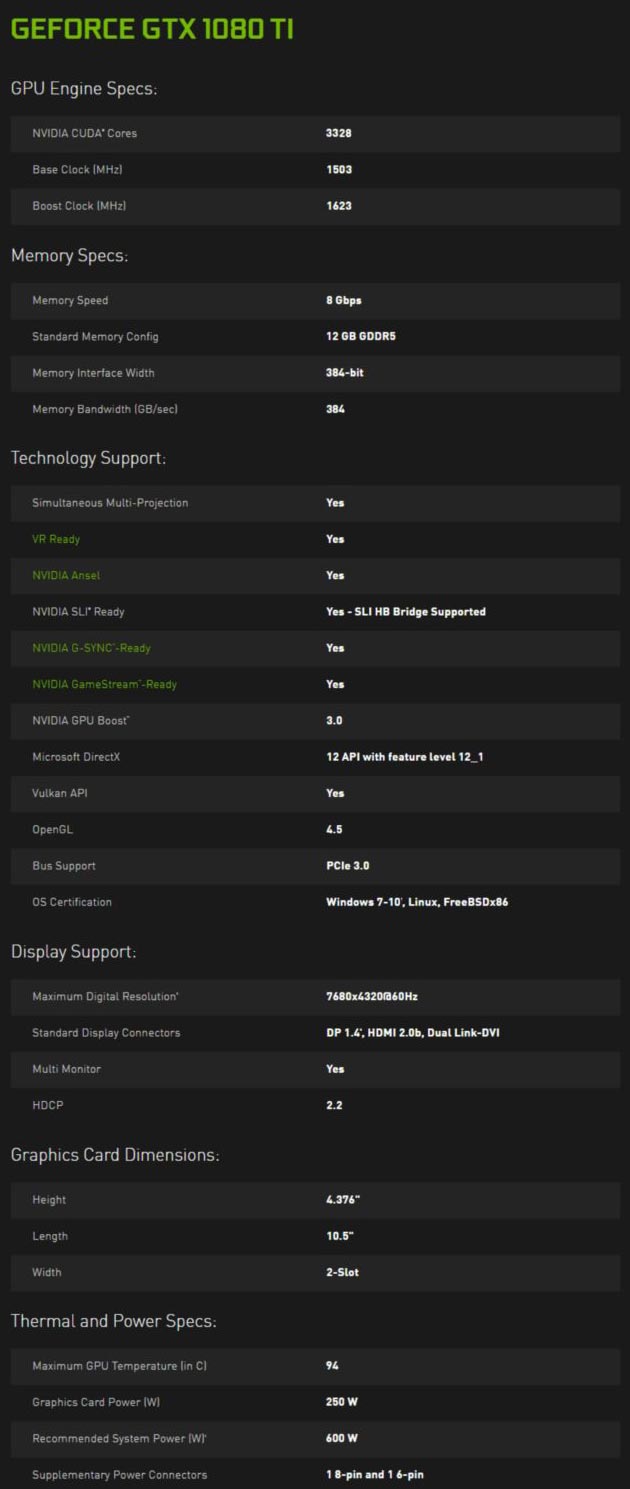This screenshot has width=630, height=1489.
Task: Open the VR Ready link
Action: tap(56, 539)
